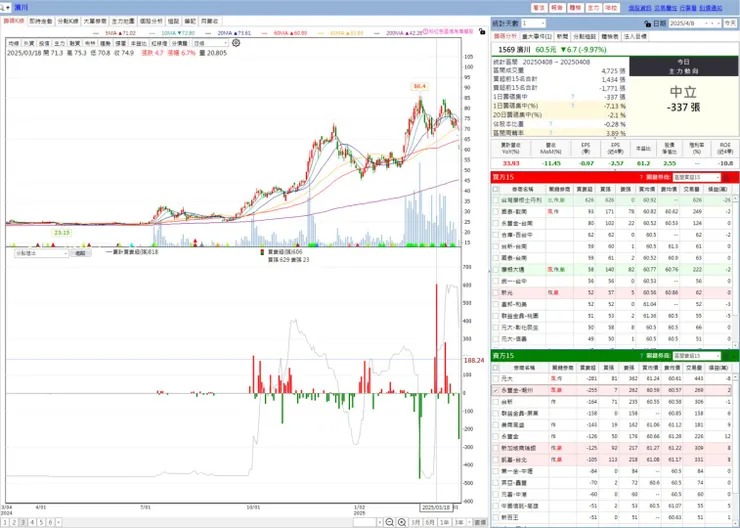Click the red icon in 買方15 header
The height and width of the screenshot is (528, 740).
(x=726, y=177)
